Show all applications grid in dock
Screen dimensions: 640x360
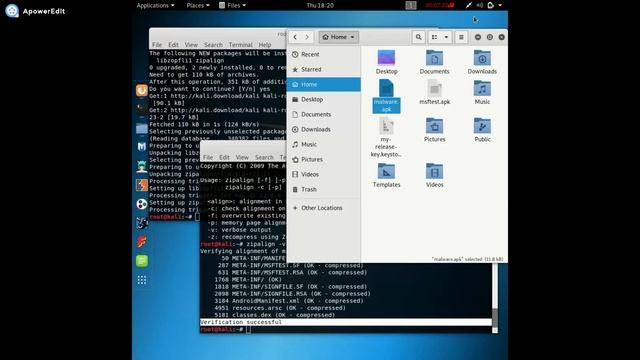(x=142, y=280)
